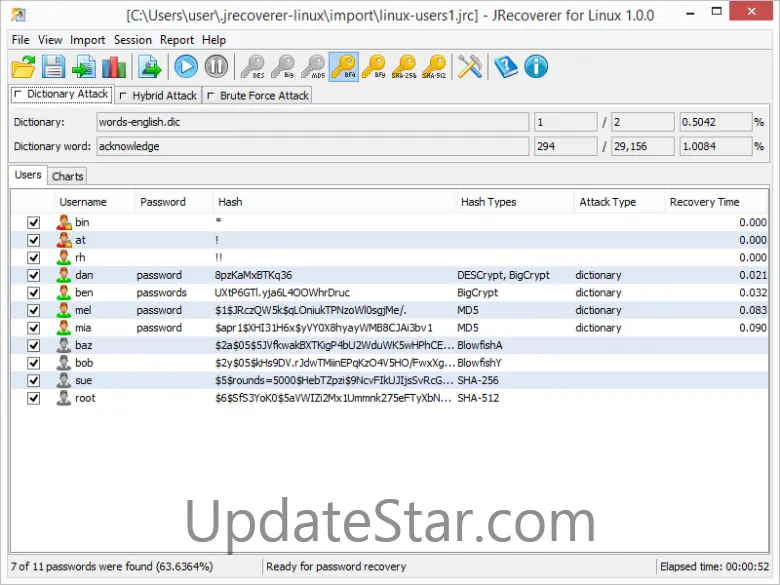Enable the Brute Force Attack tab checkbox
Viewport: 780px width, 585px height.
[x=211, y=96]
